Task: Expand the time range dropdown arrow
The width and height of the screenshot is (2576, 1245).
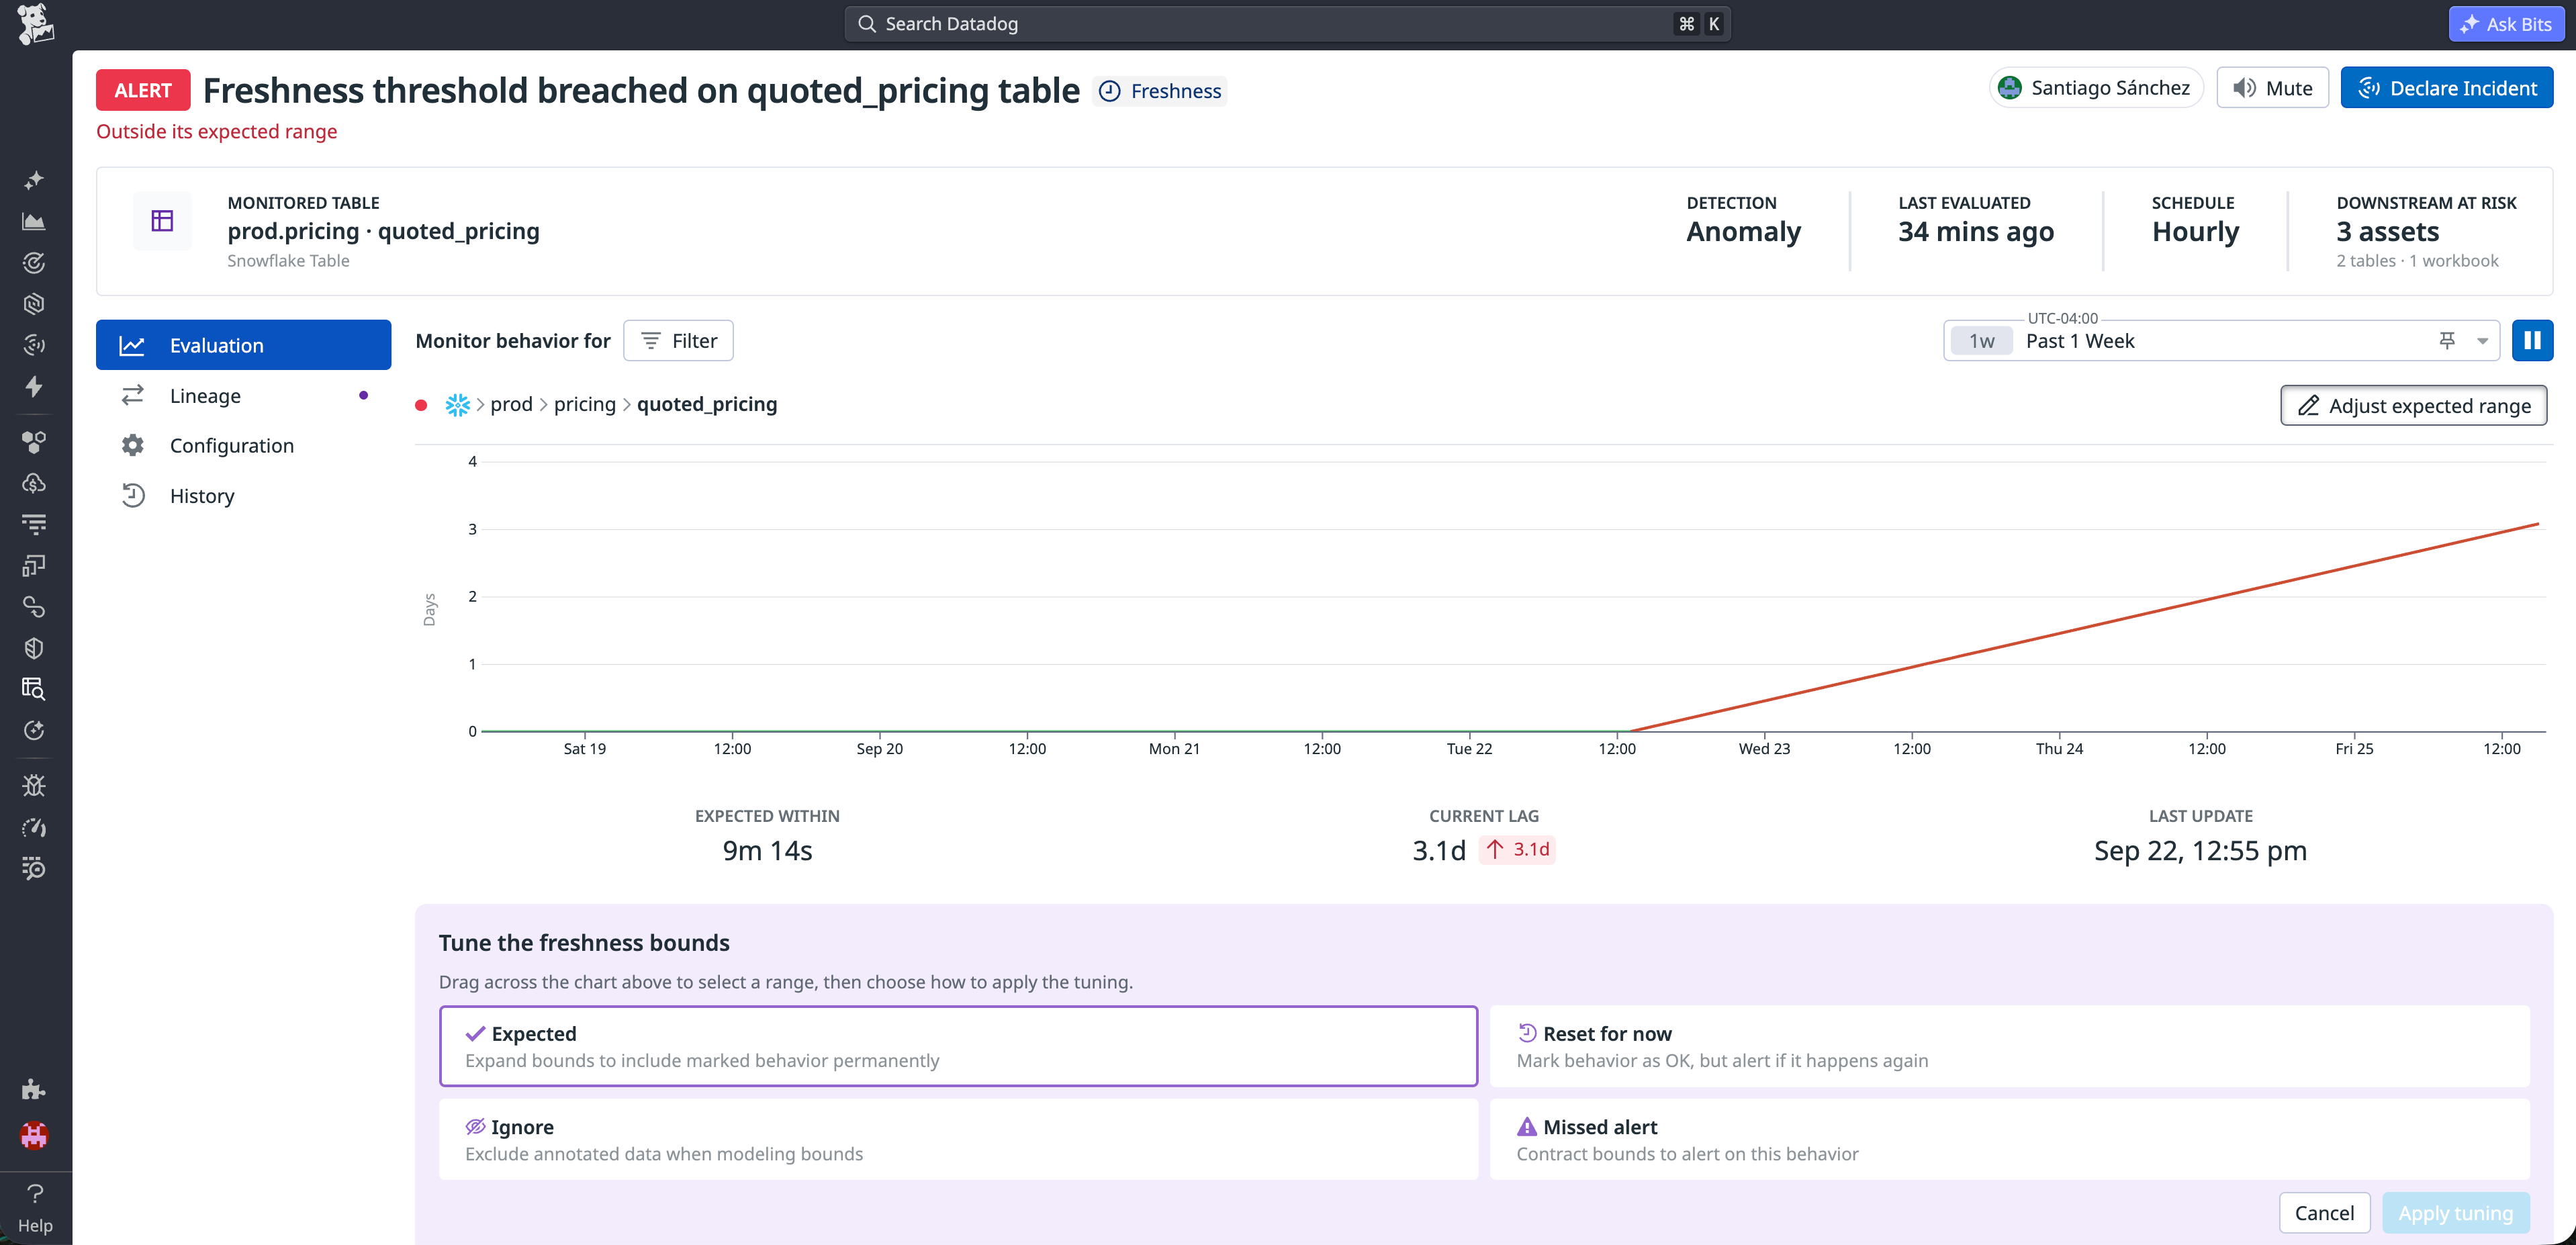Action: click(2482, 341)
